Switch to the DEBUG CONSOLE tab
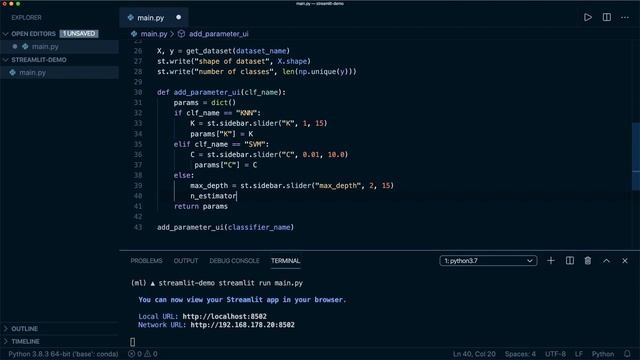 (x=234, y=261)
